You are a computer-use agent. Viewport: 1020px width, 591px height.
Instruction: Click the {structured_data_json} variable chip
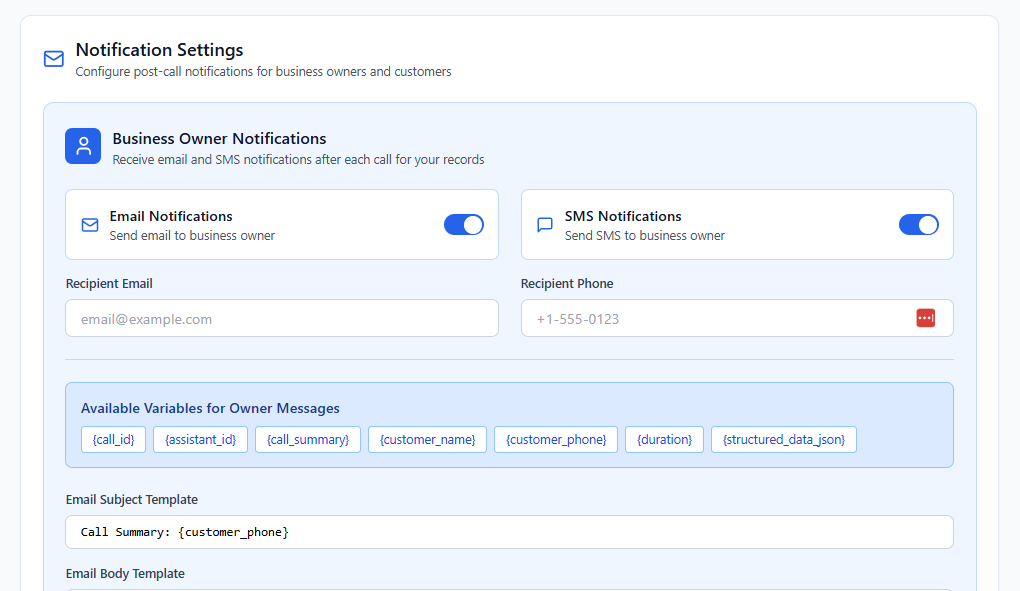pos(783,439)
